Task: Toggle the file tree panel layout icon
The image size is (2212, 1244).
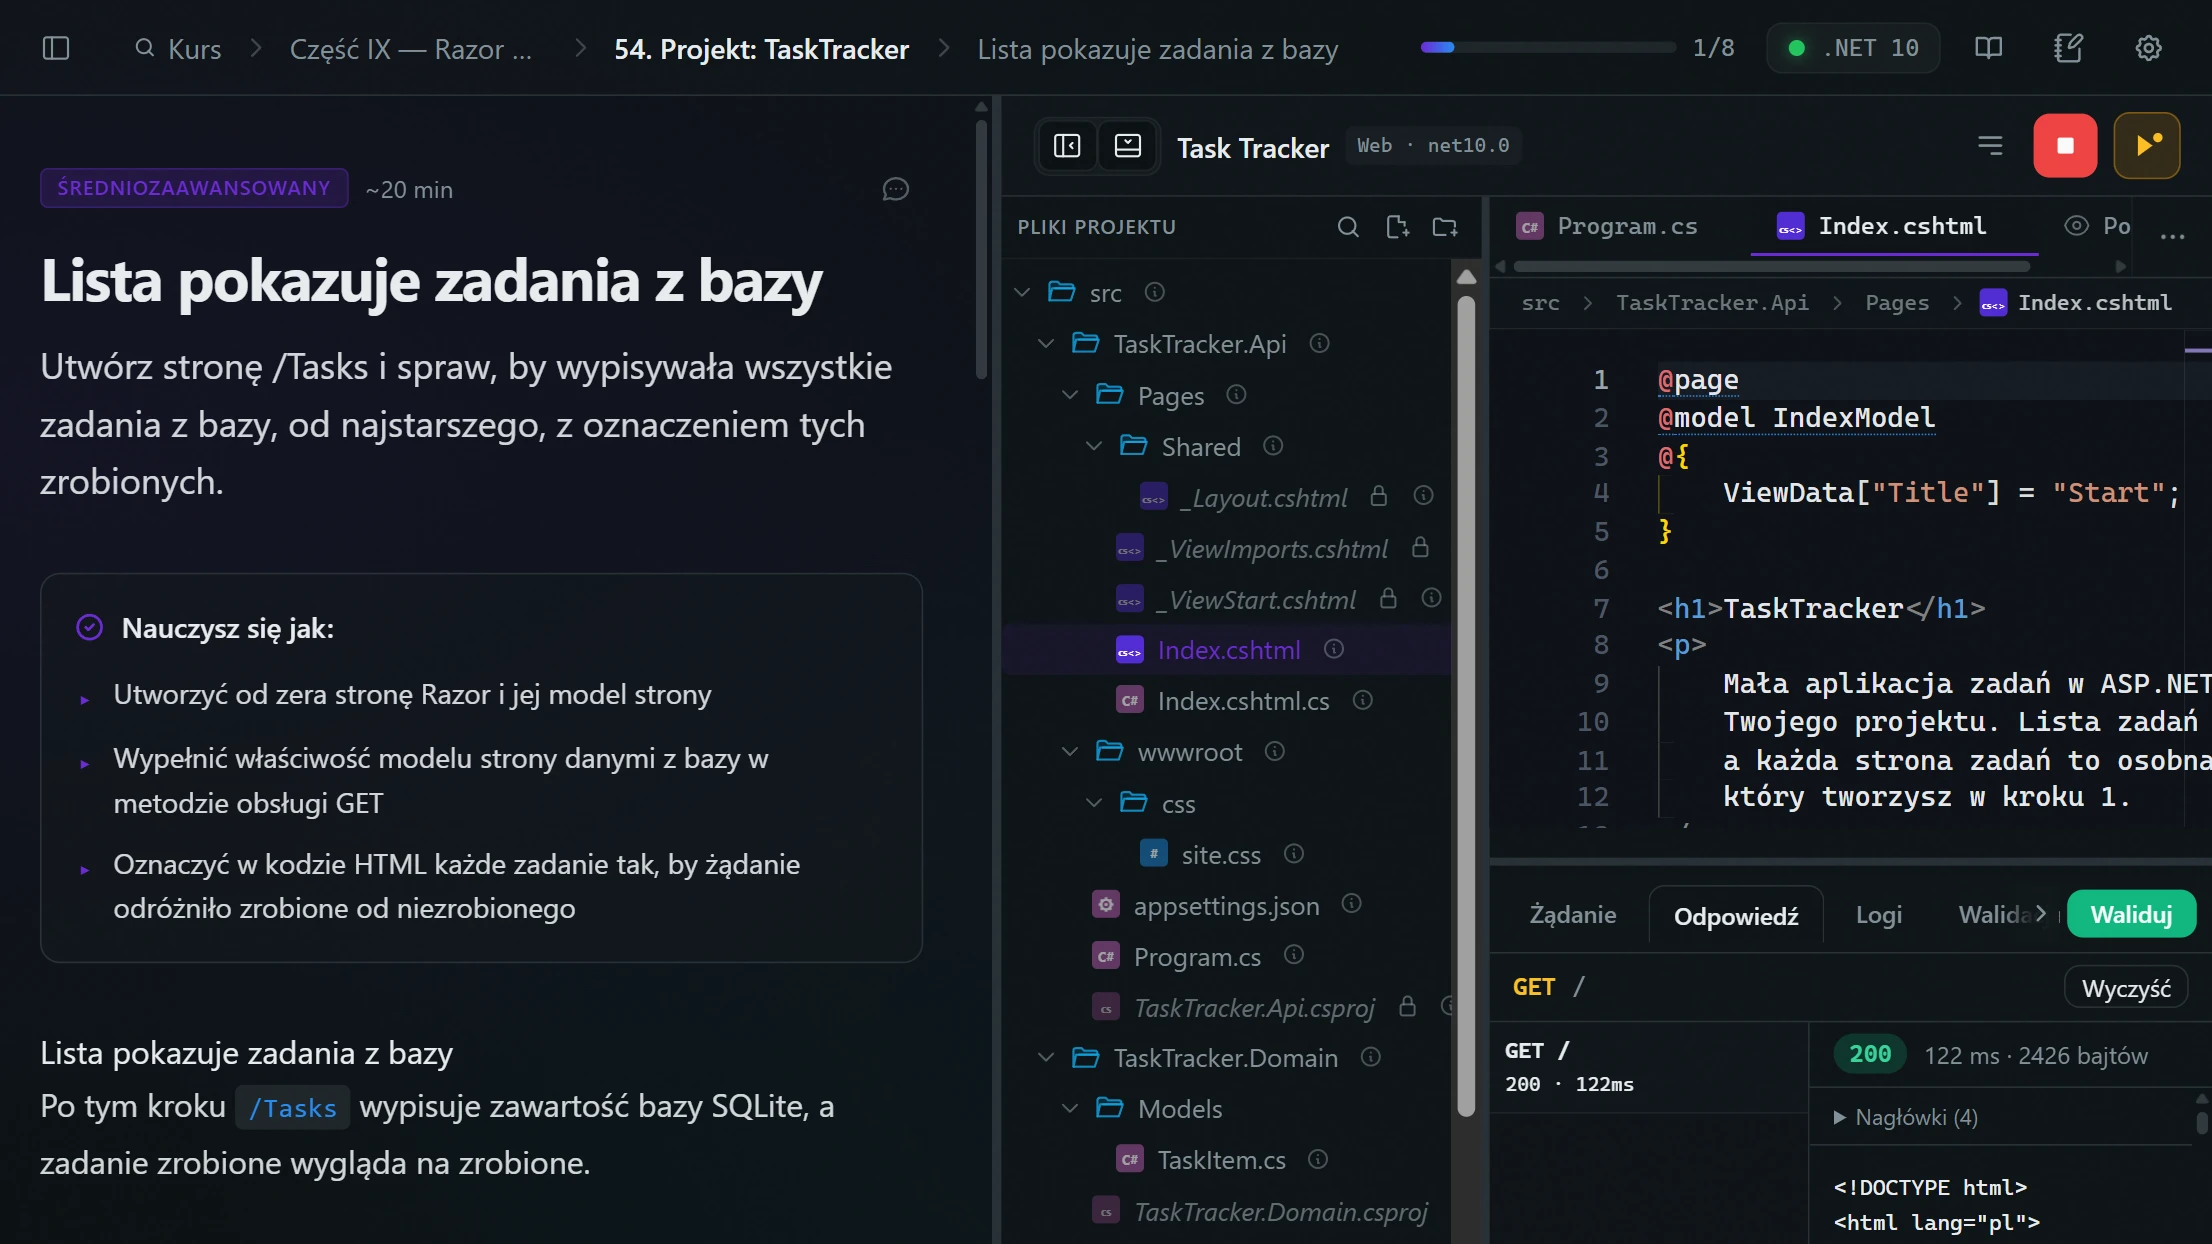Action: 1067,146
